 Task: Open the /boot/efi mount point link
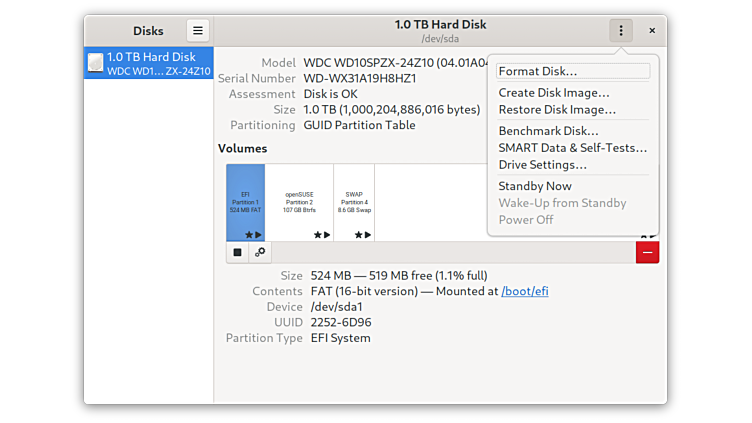click(524, 291)
